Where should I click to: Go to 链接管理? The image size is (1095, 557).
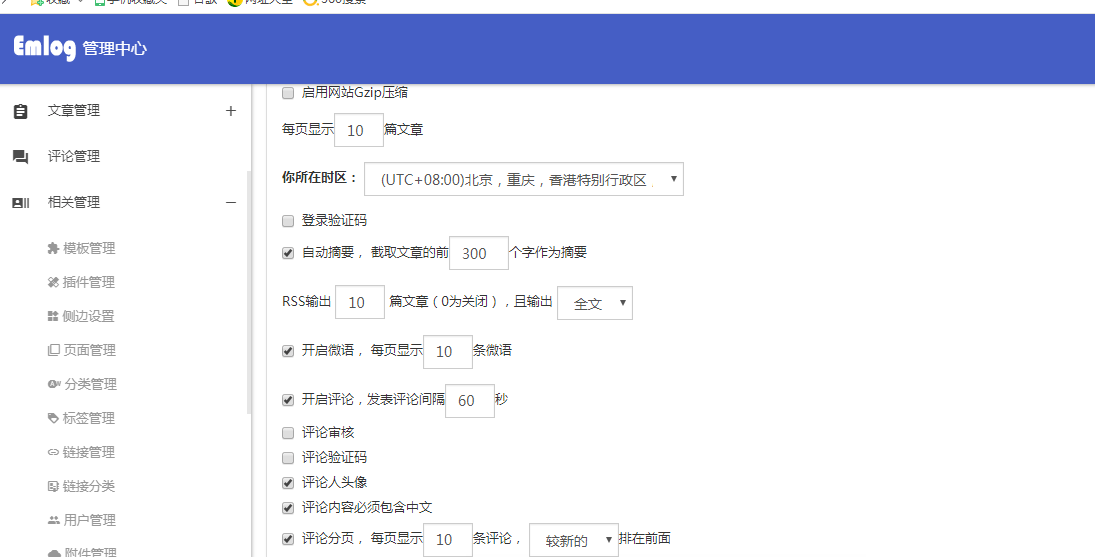tap(89, 452)
